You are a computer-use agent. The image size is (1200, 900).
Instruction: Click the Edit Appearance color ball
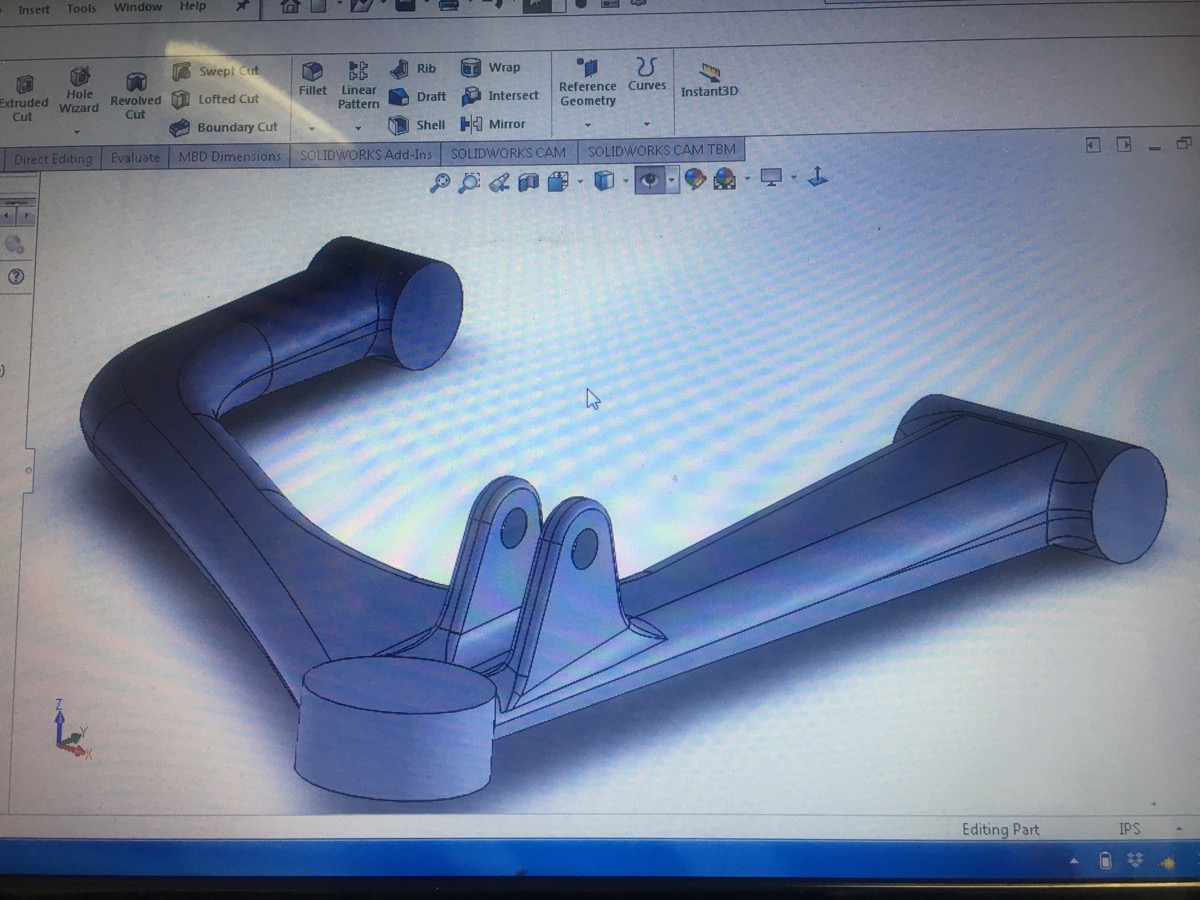point(695,180)
